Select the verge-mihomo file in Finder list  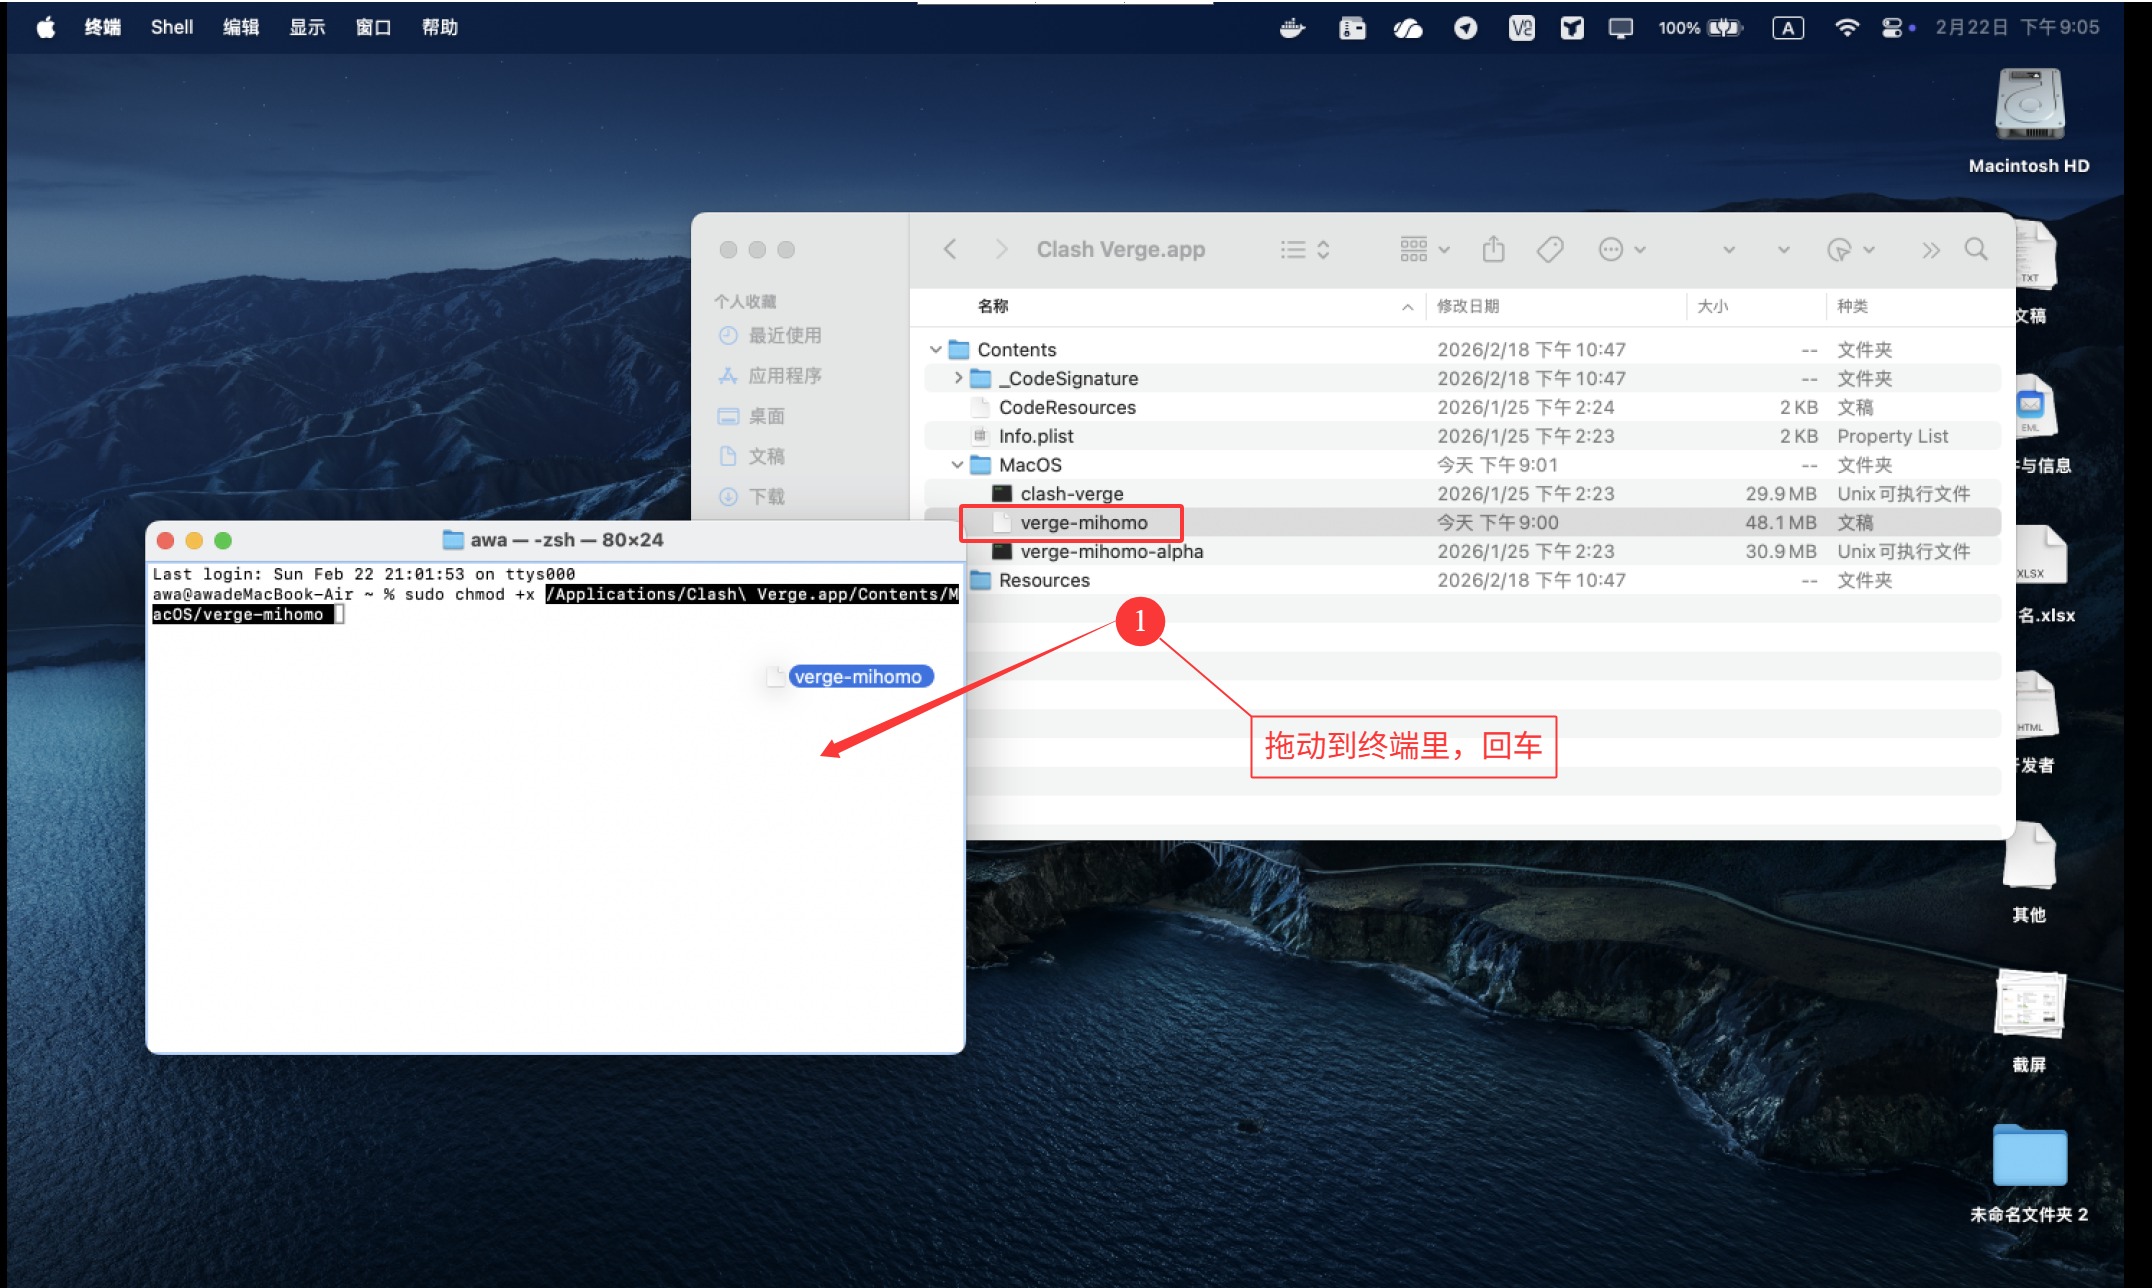click(x=1462, y=522)
